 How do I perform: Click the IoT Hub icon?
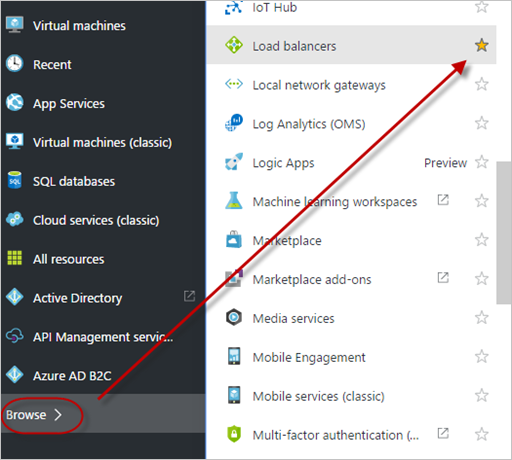(x=234, y=7)
